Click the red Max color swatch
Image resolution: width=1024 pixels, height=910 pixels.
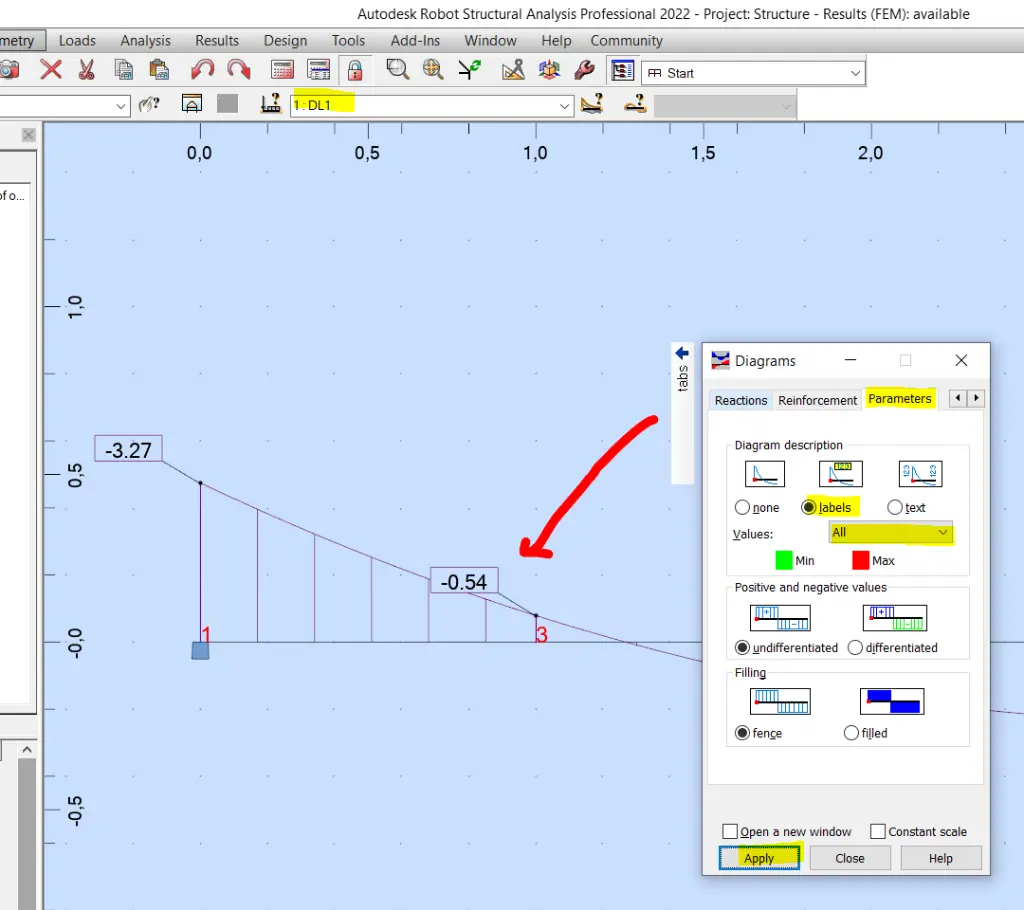pyautogui.click(x=861, y=561)
